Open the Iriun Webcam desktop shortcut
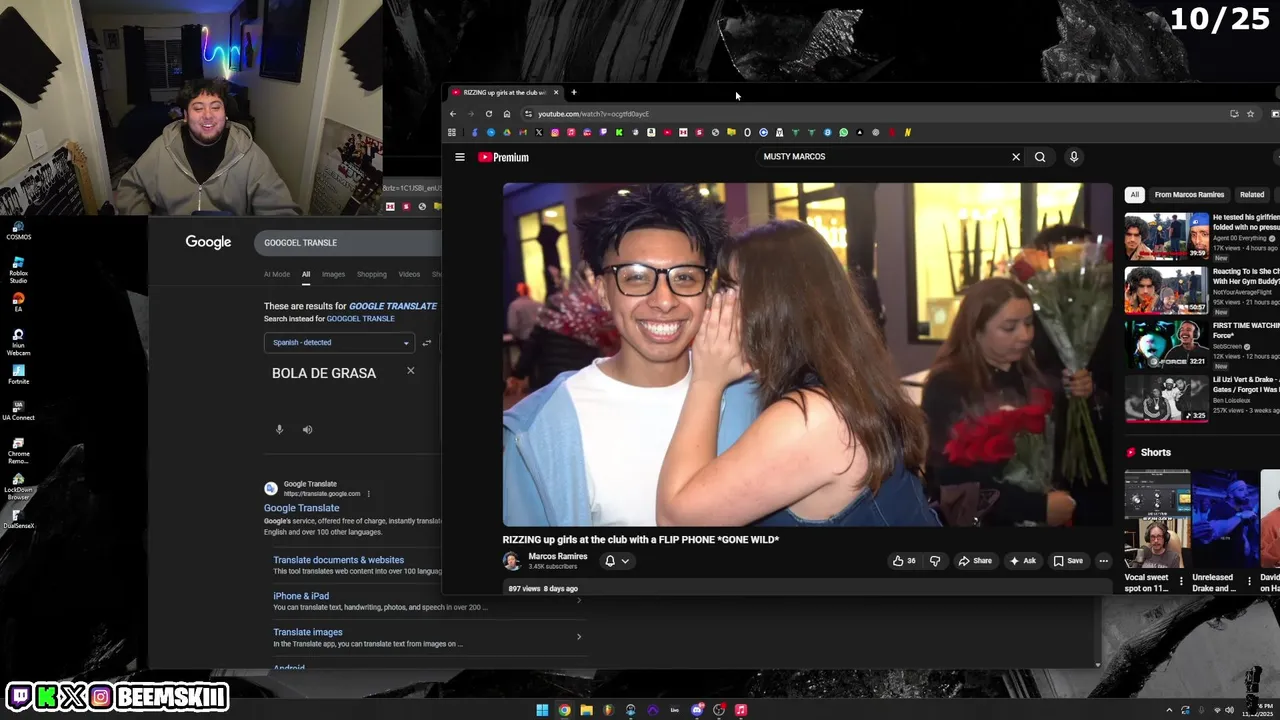 coord(18,341)
